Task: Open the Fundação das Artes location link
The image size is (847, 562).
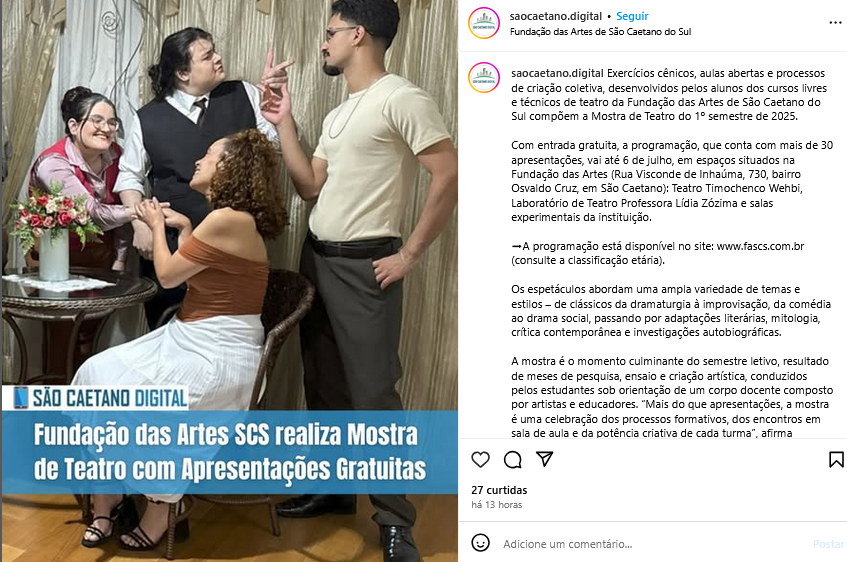Action: click(x=600, y=32)
